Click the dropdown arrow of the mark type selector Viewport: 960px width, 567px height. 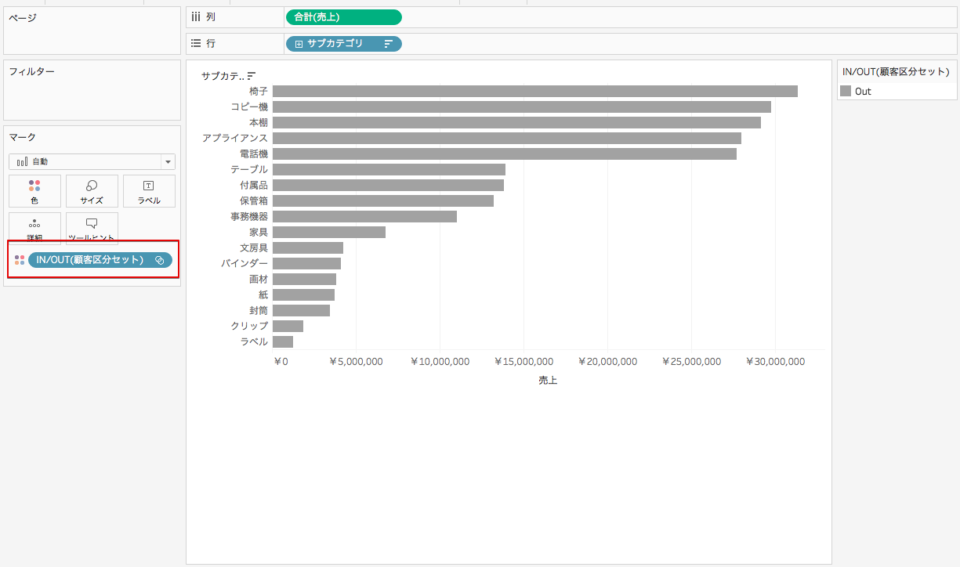tap(168, 162)
